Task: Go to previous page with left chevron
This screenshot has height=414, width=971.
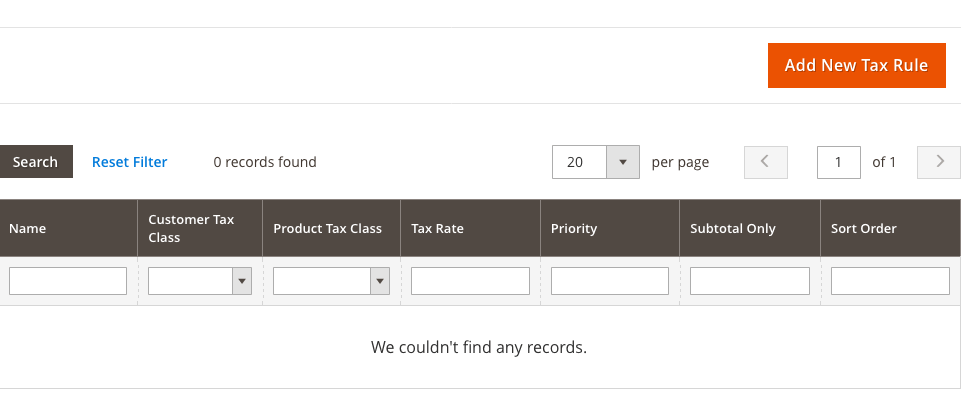Action: (x=765, y=162)
